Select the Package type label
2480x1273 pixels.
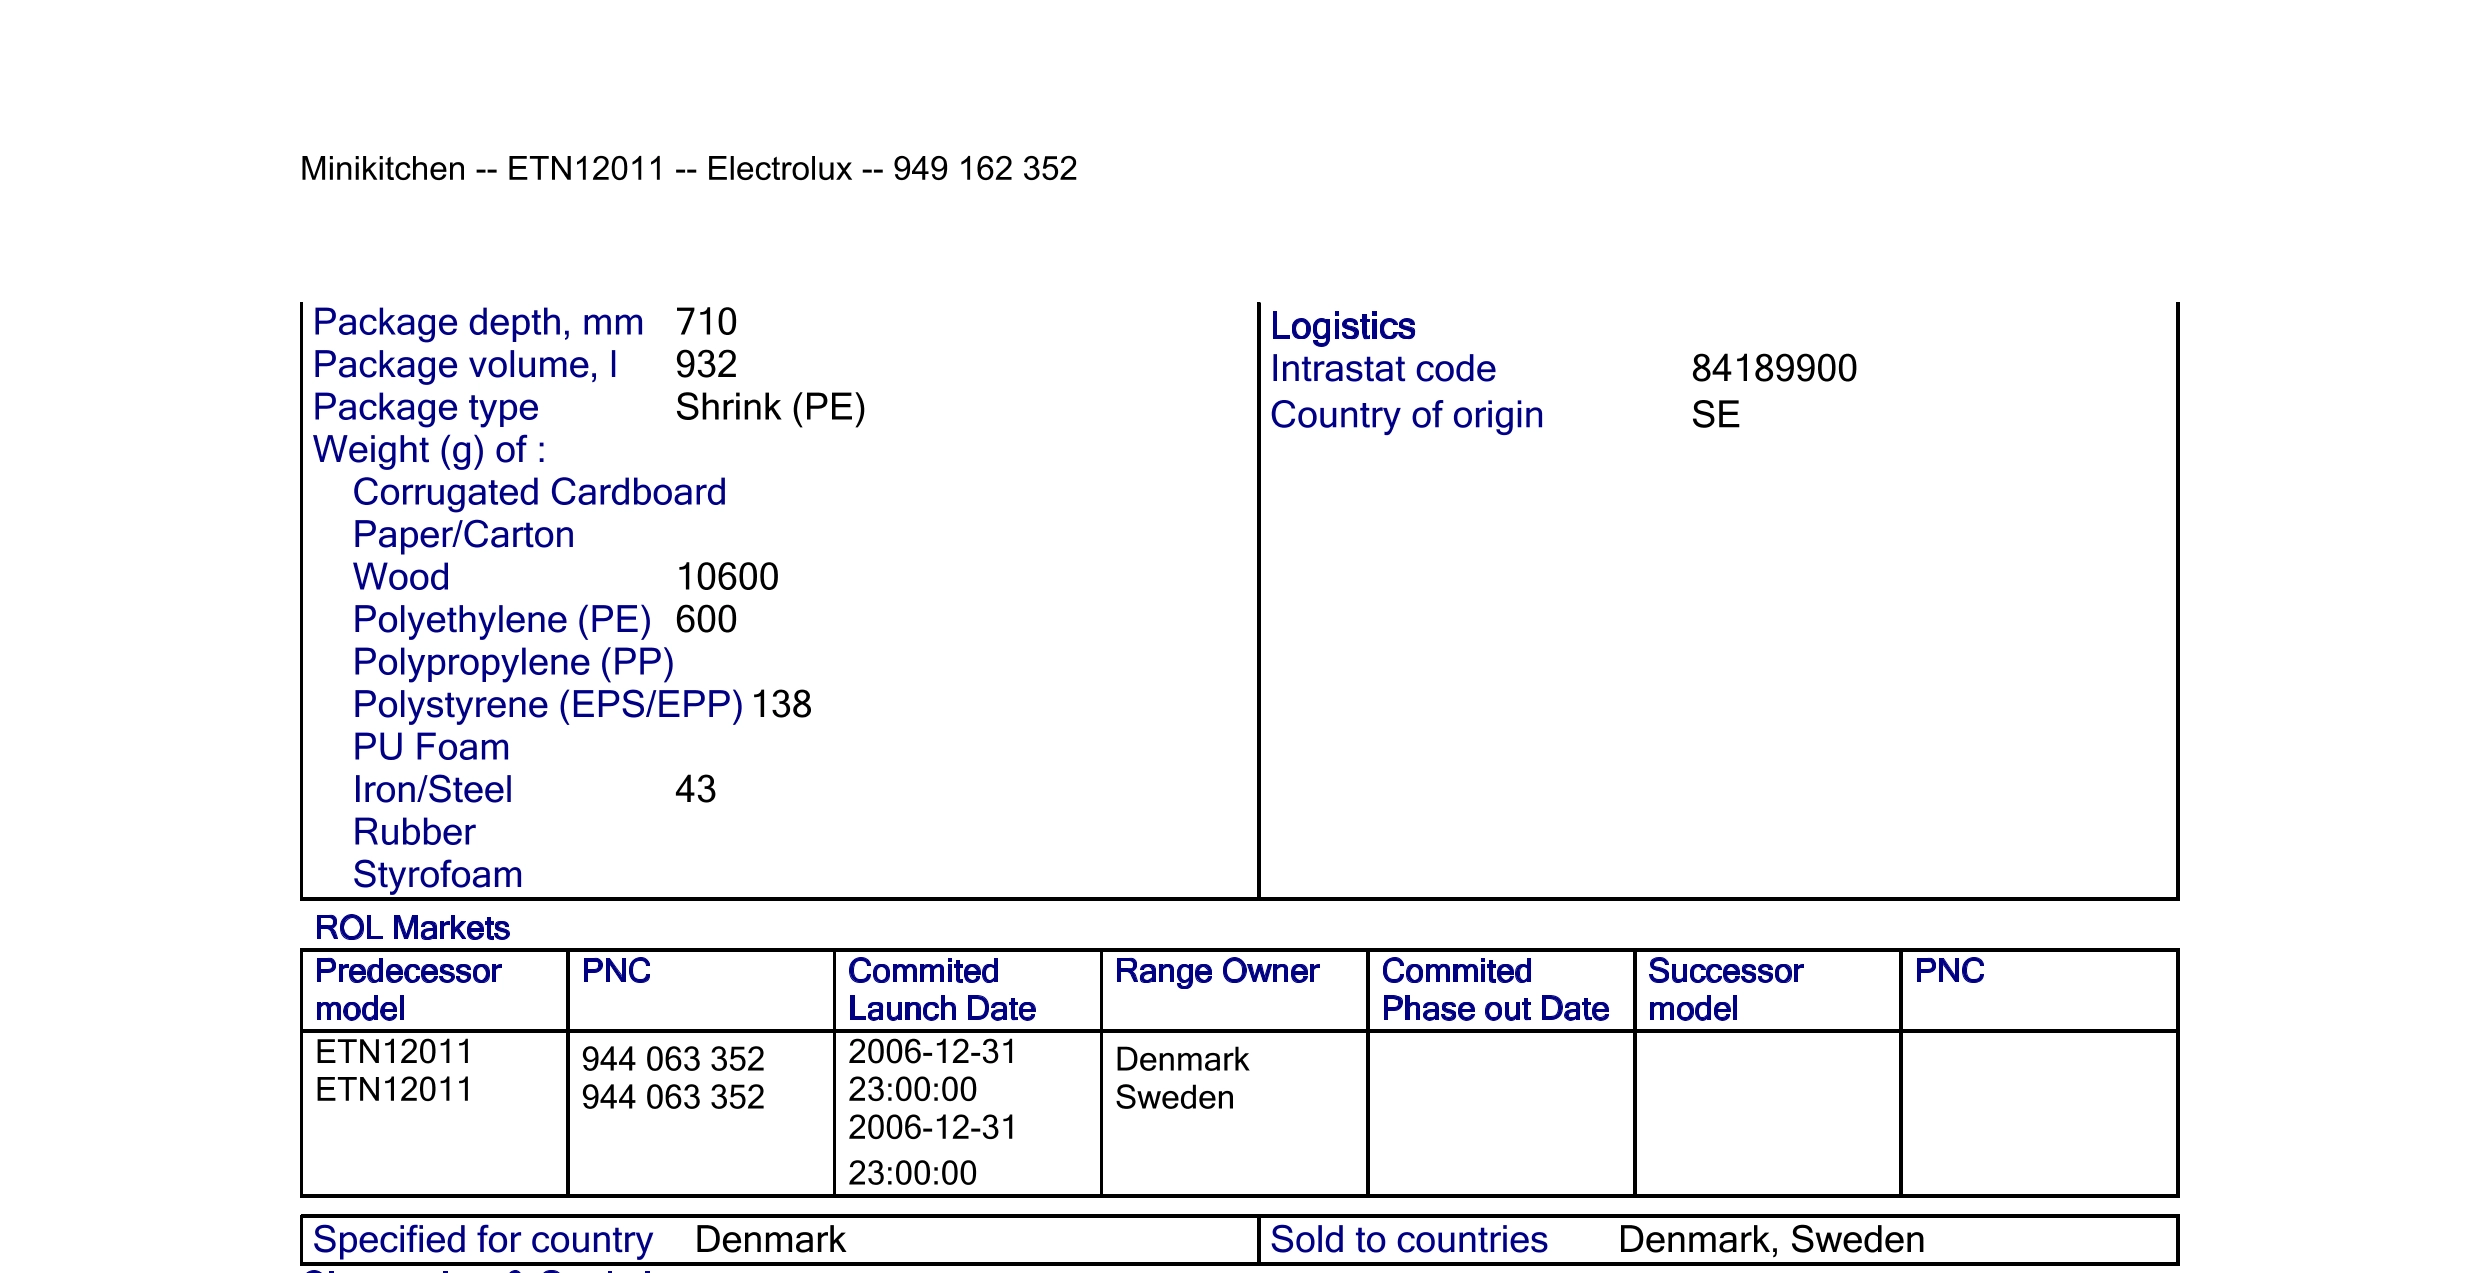[426, 408]
